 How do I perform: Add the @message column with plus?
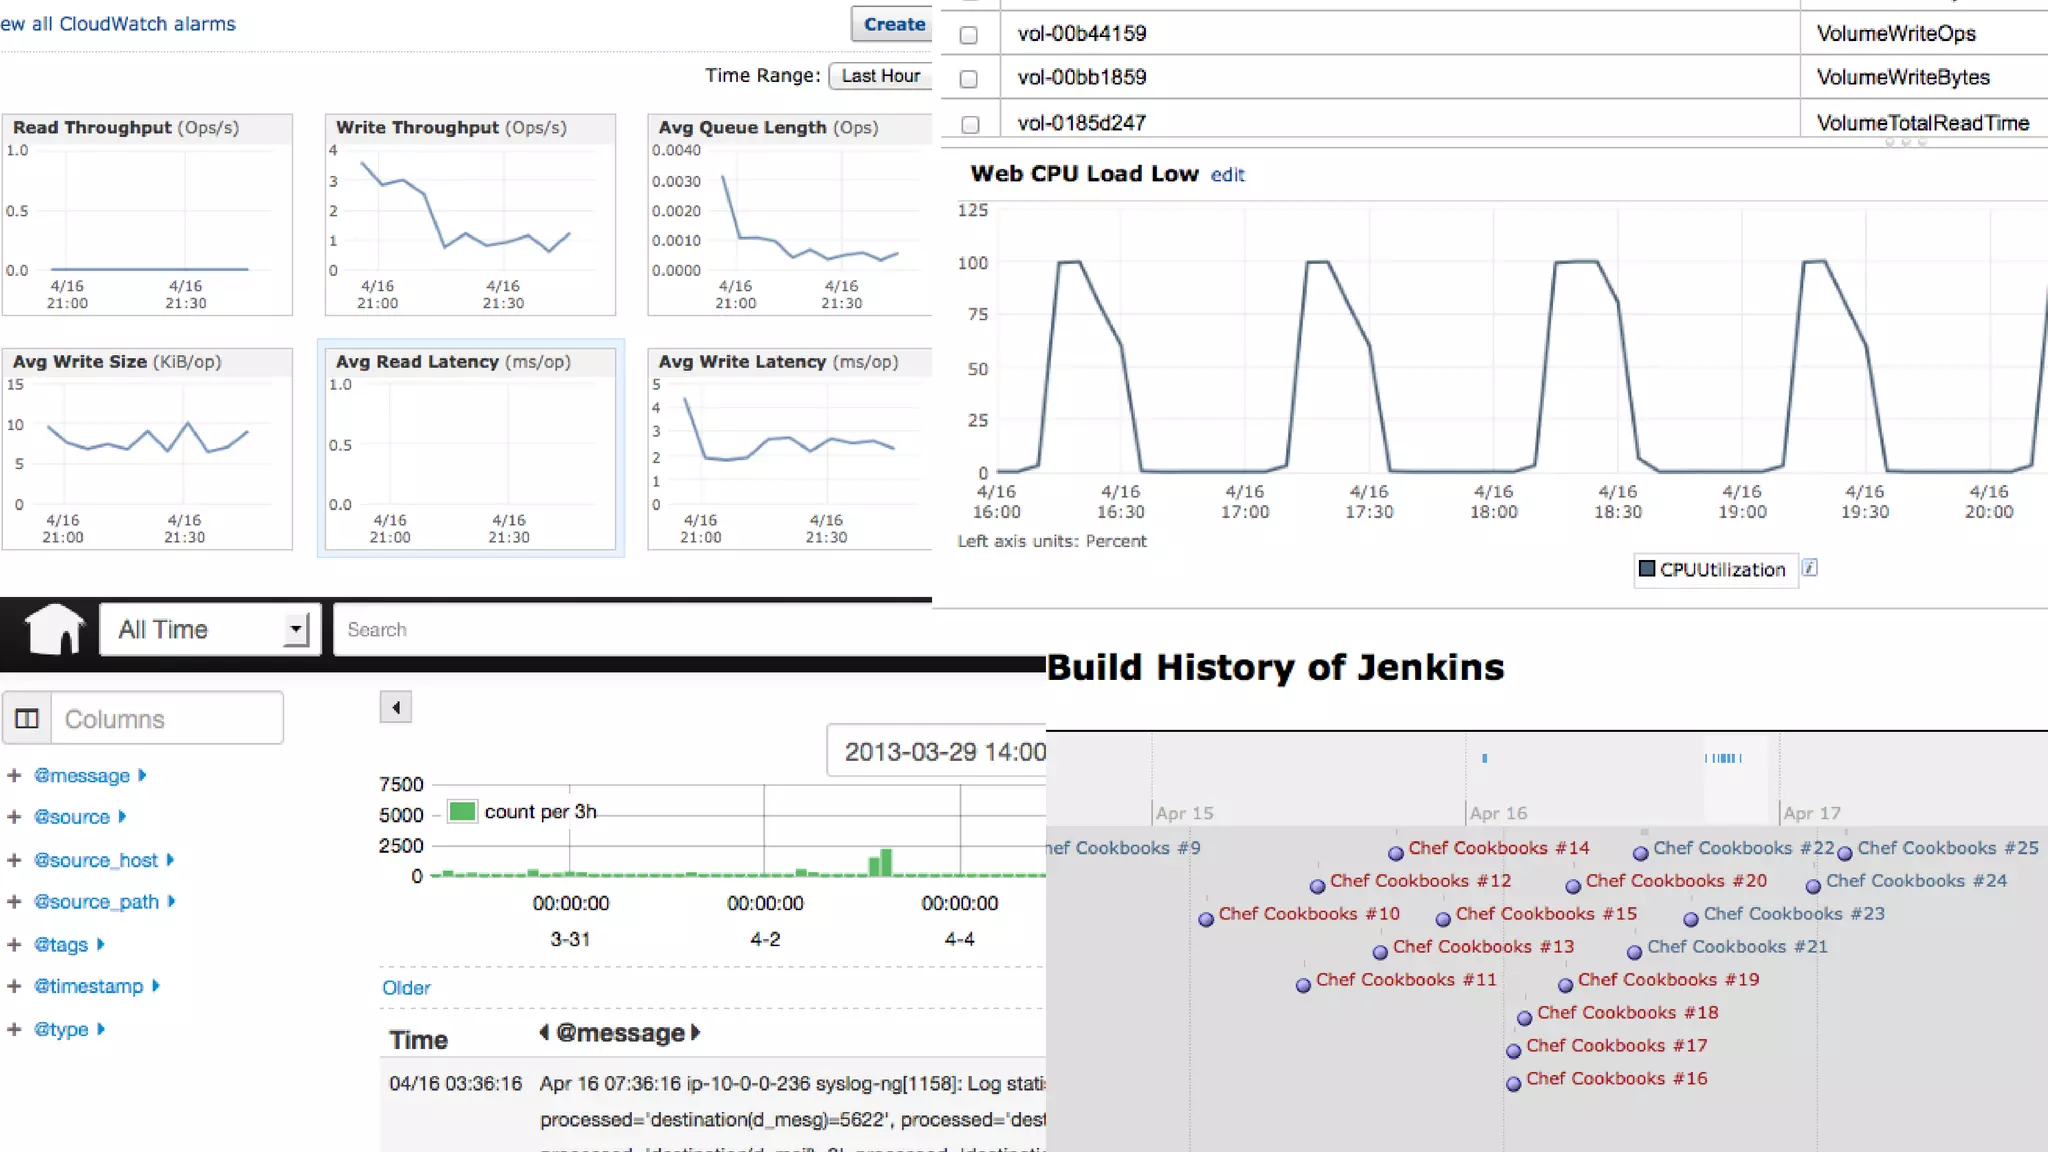click(x=14, y=775)
